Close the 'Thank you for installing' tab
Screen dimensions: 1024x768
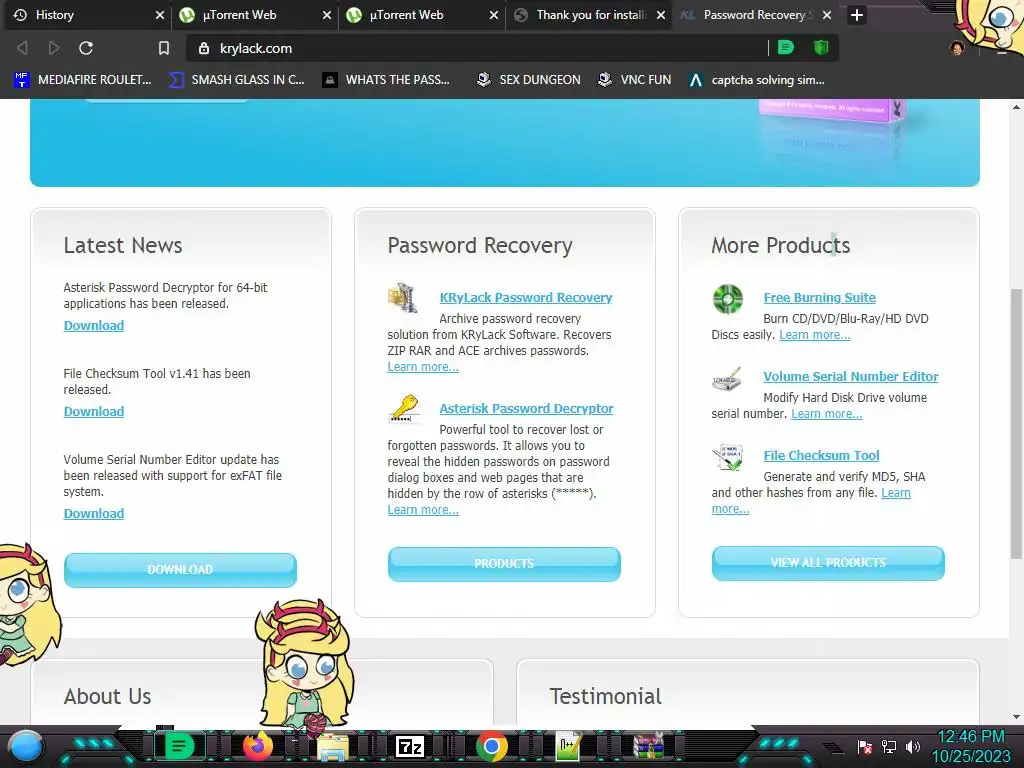661,15
